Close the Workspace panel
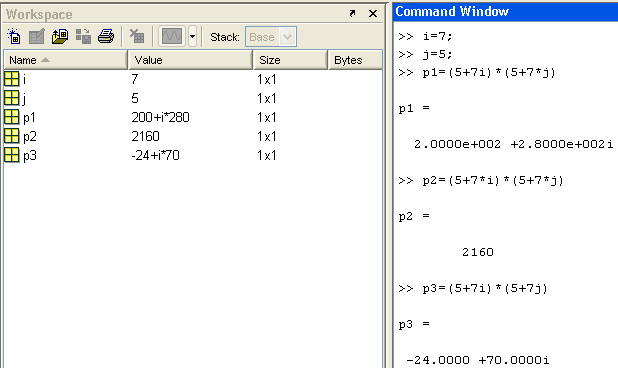The width and height of the screenshot is (618, 368). tap(373, 14)
